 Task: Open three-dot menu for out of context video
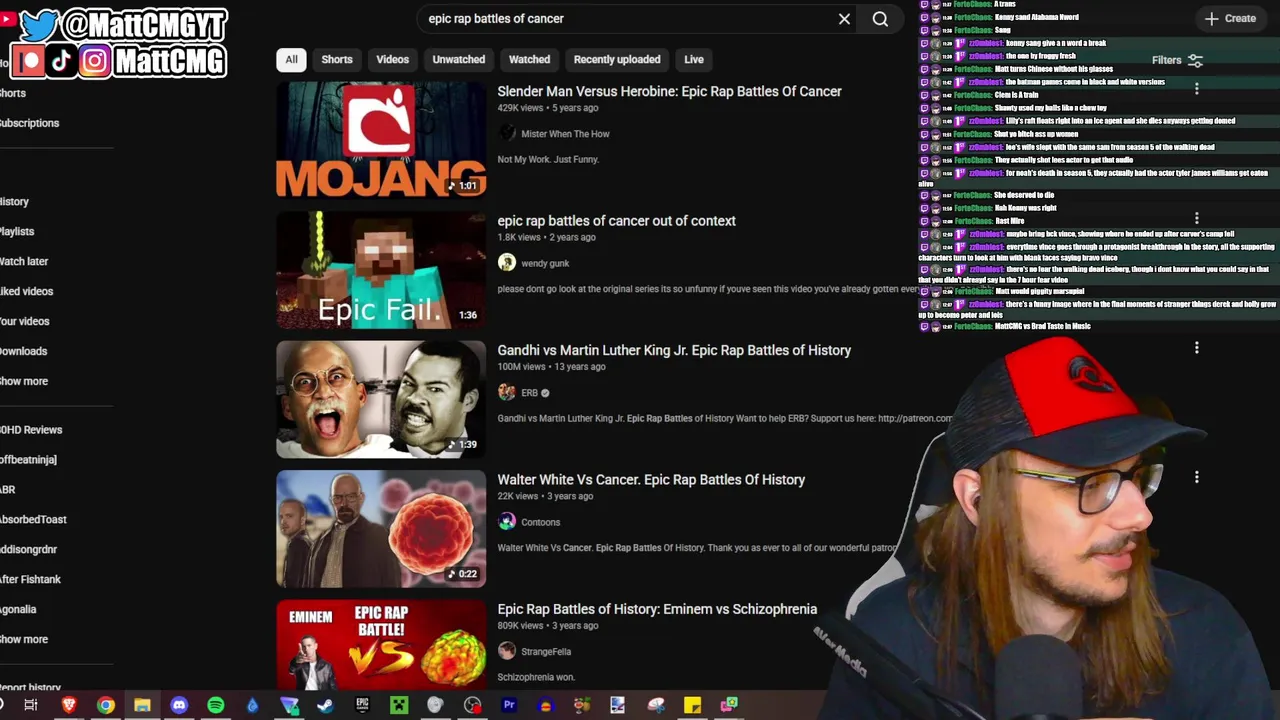coord(1197,218)
